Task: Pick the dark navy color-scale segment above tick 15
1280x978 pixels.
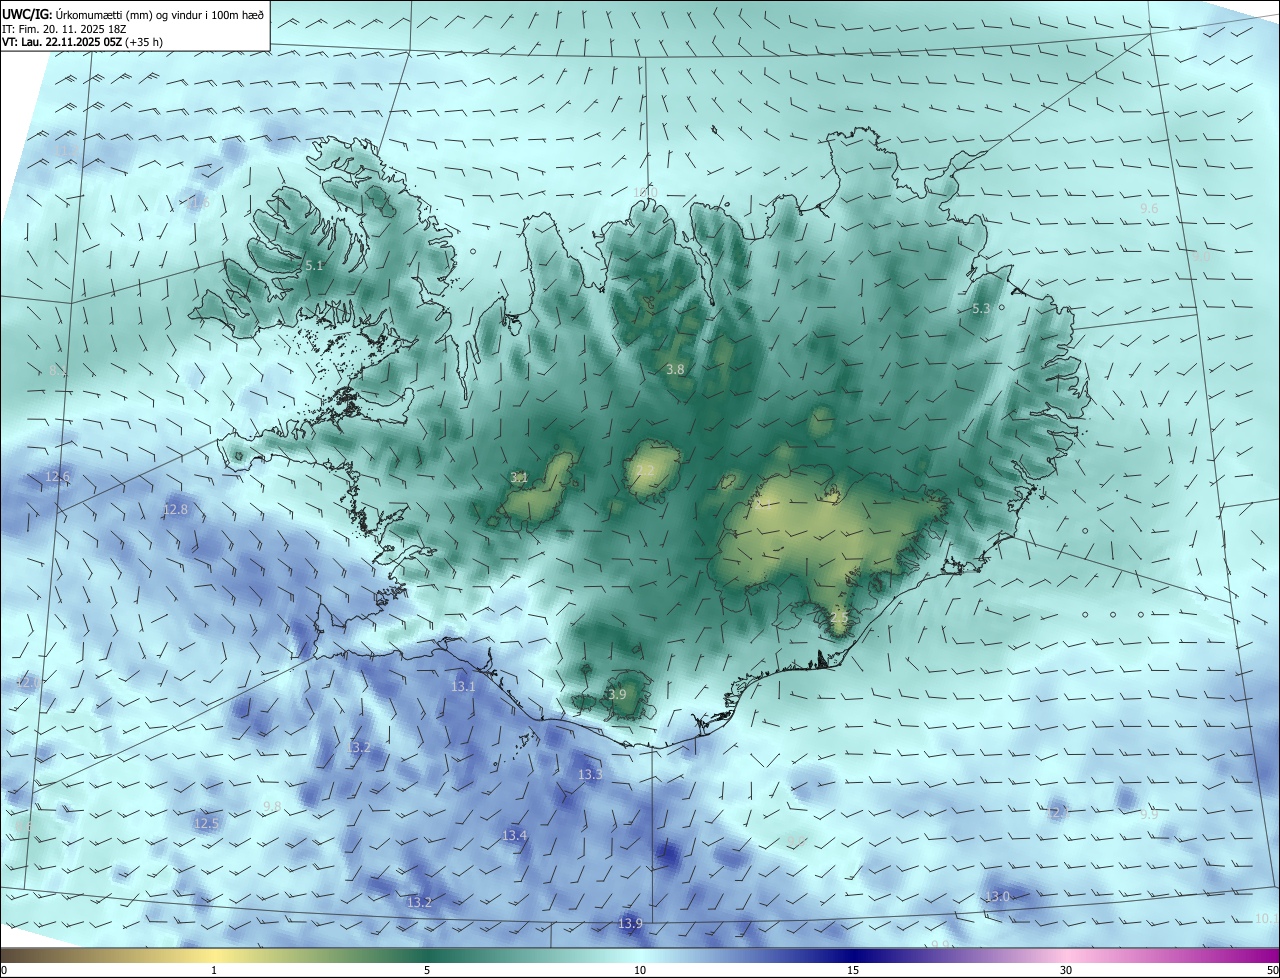Action: [x=853, y=955]
